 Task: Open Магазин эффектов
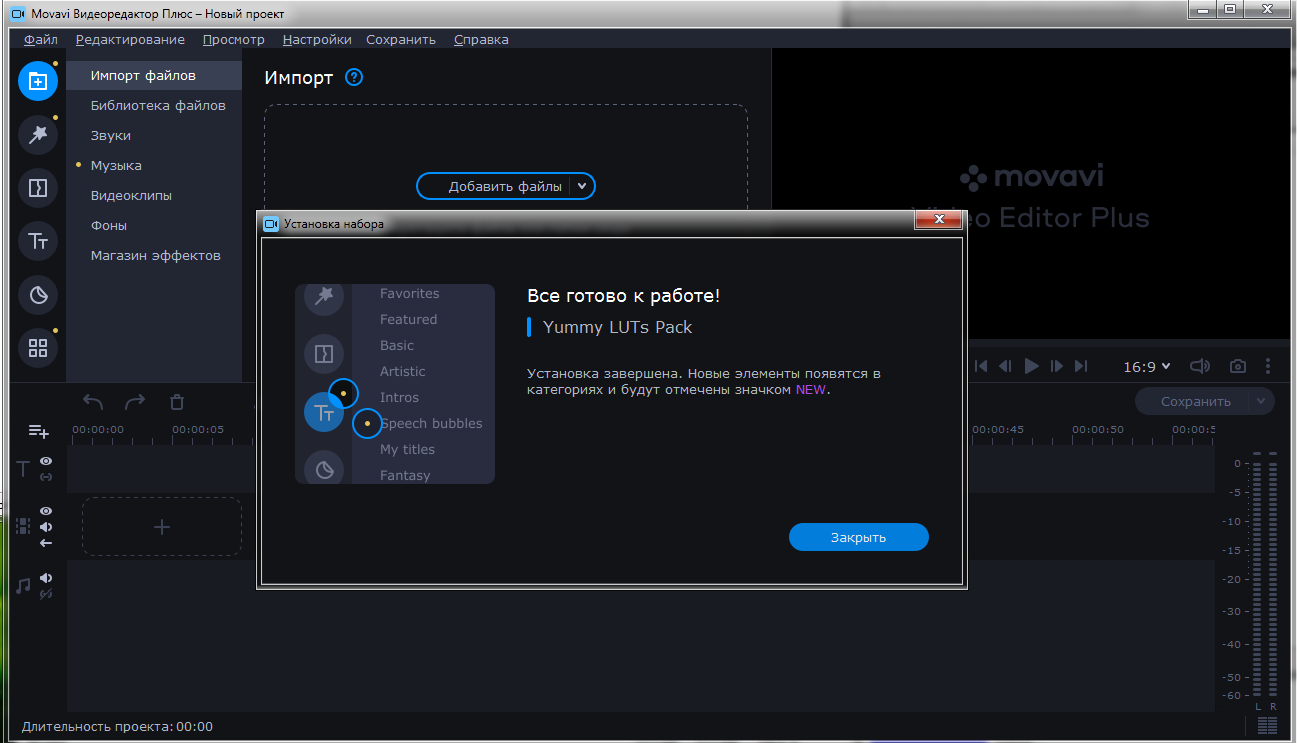pyautogui.click(x=154, y=255)
